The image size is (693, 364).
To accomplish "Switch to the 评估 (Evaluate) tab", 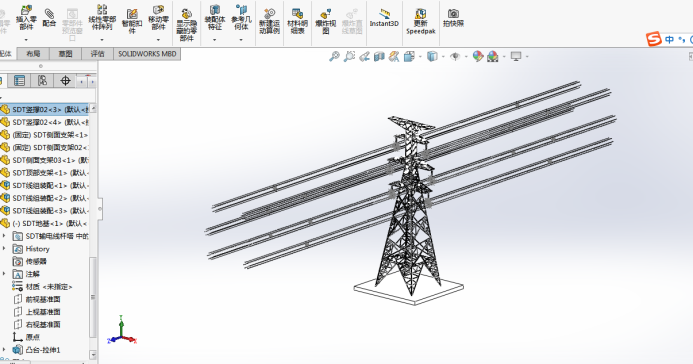I will (x=97, y=54).
